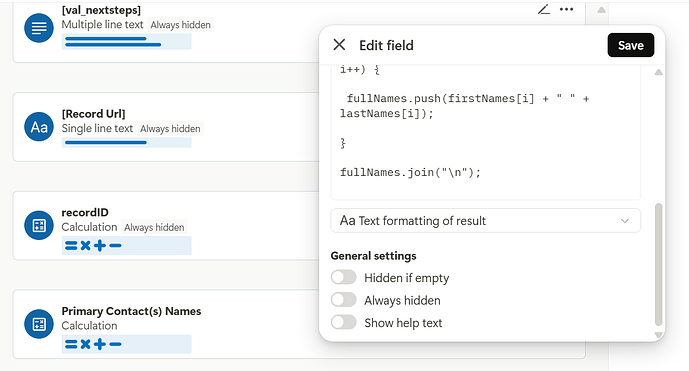Screen dimensions: 689x371
Task: Click Primary Contact(s) Names calculation icon
Action: 39,324
